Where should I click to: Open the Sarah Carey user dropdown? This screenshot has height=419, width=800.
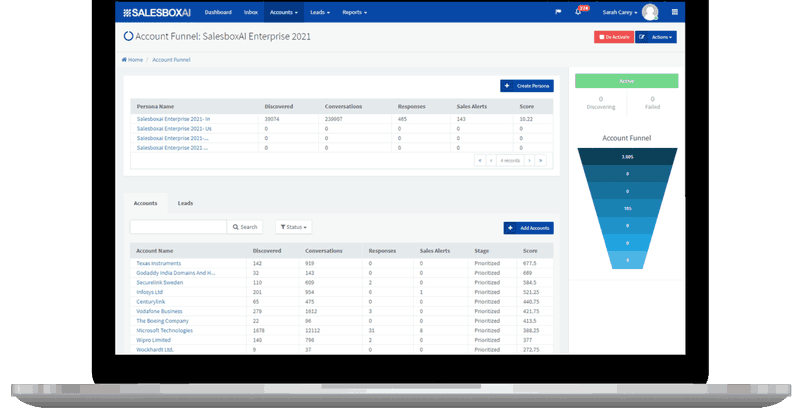point(619,12)
